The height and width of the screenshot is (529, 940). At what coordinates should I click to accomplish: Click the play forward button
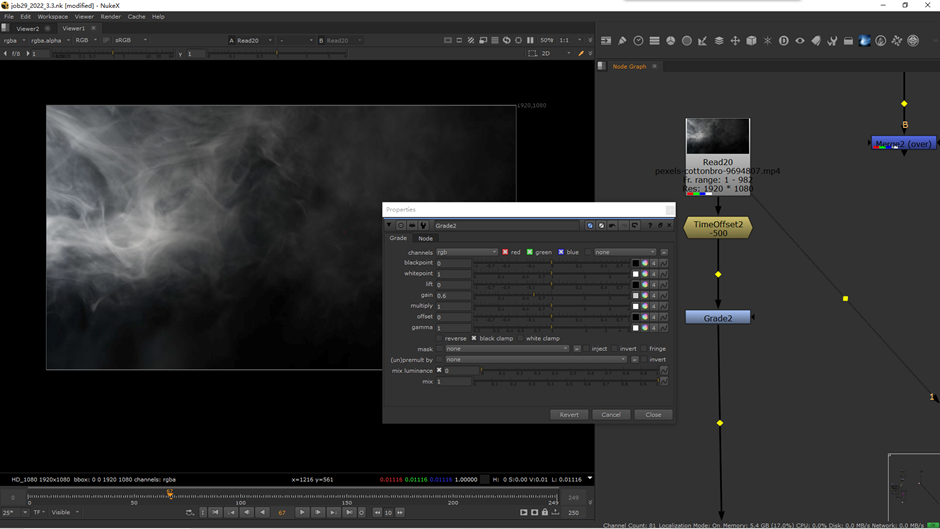point(302,512)
